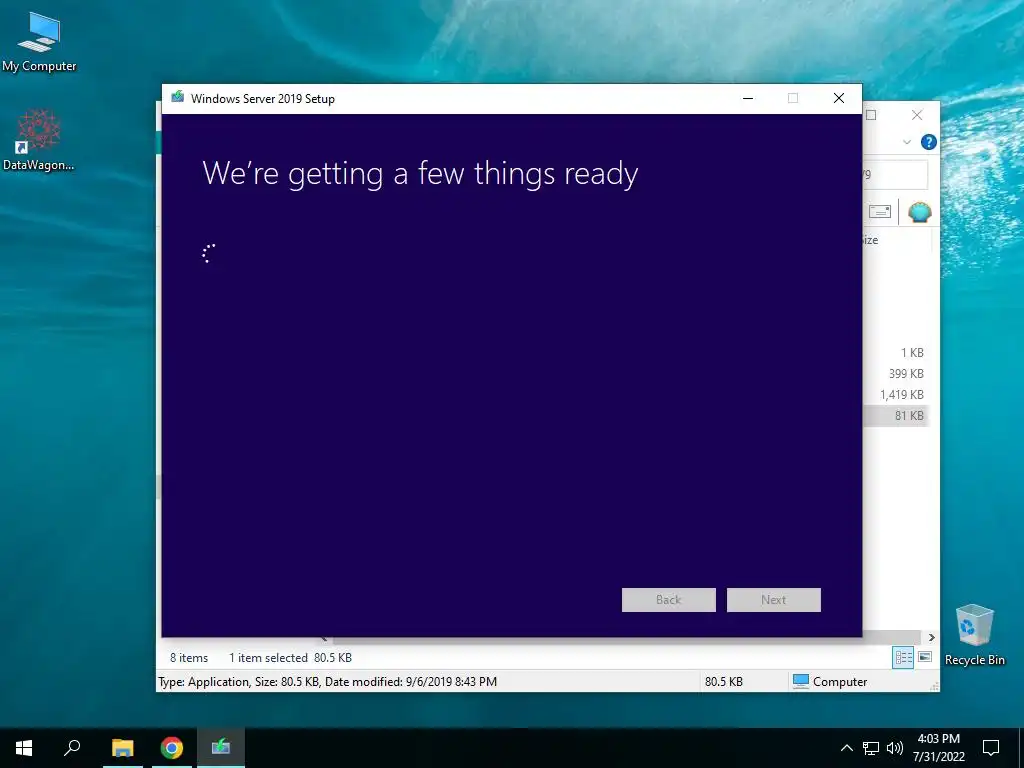The height and width of the screenshot is (768, 1024).
Task: Show hidden tray icons chevron
Action: [x=846, y=748]
